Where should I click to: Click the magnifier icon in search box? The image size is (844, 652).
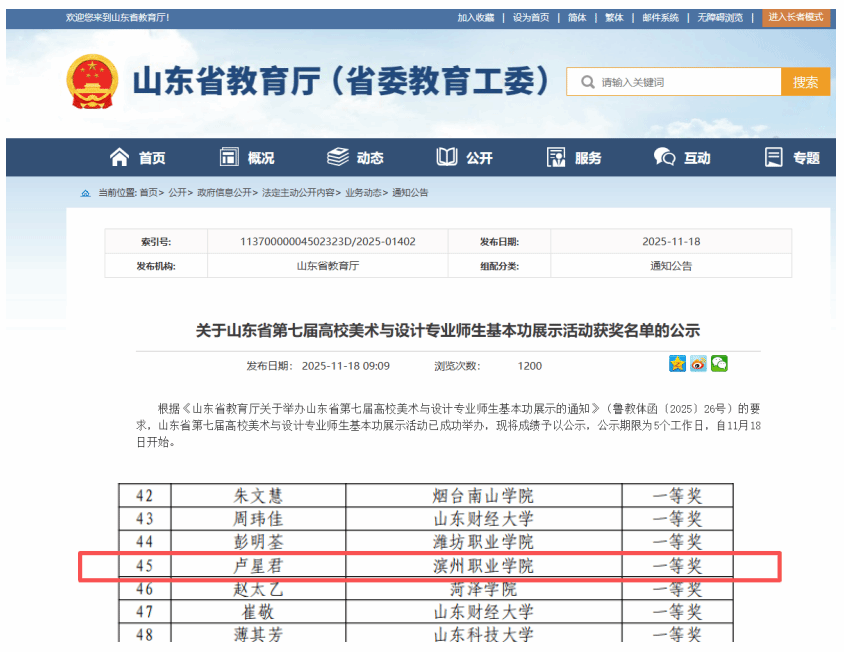coord(587,82)
